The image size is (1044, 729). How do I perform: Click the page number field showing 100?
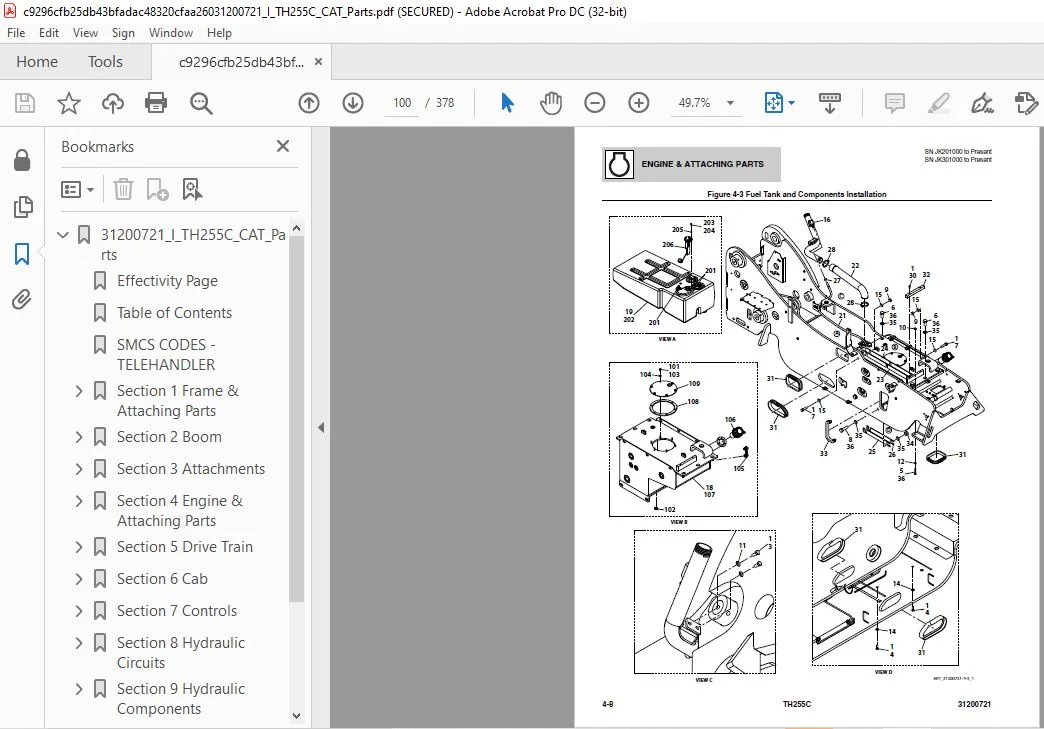401,103
